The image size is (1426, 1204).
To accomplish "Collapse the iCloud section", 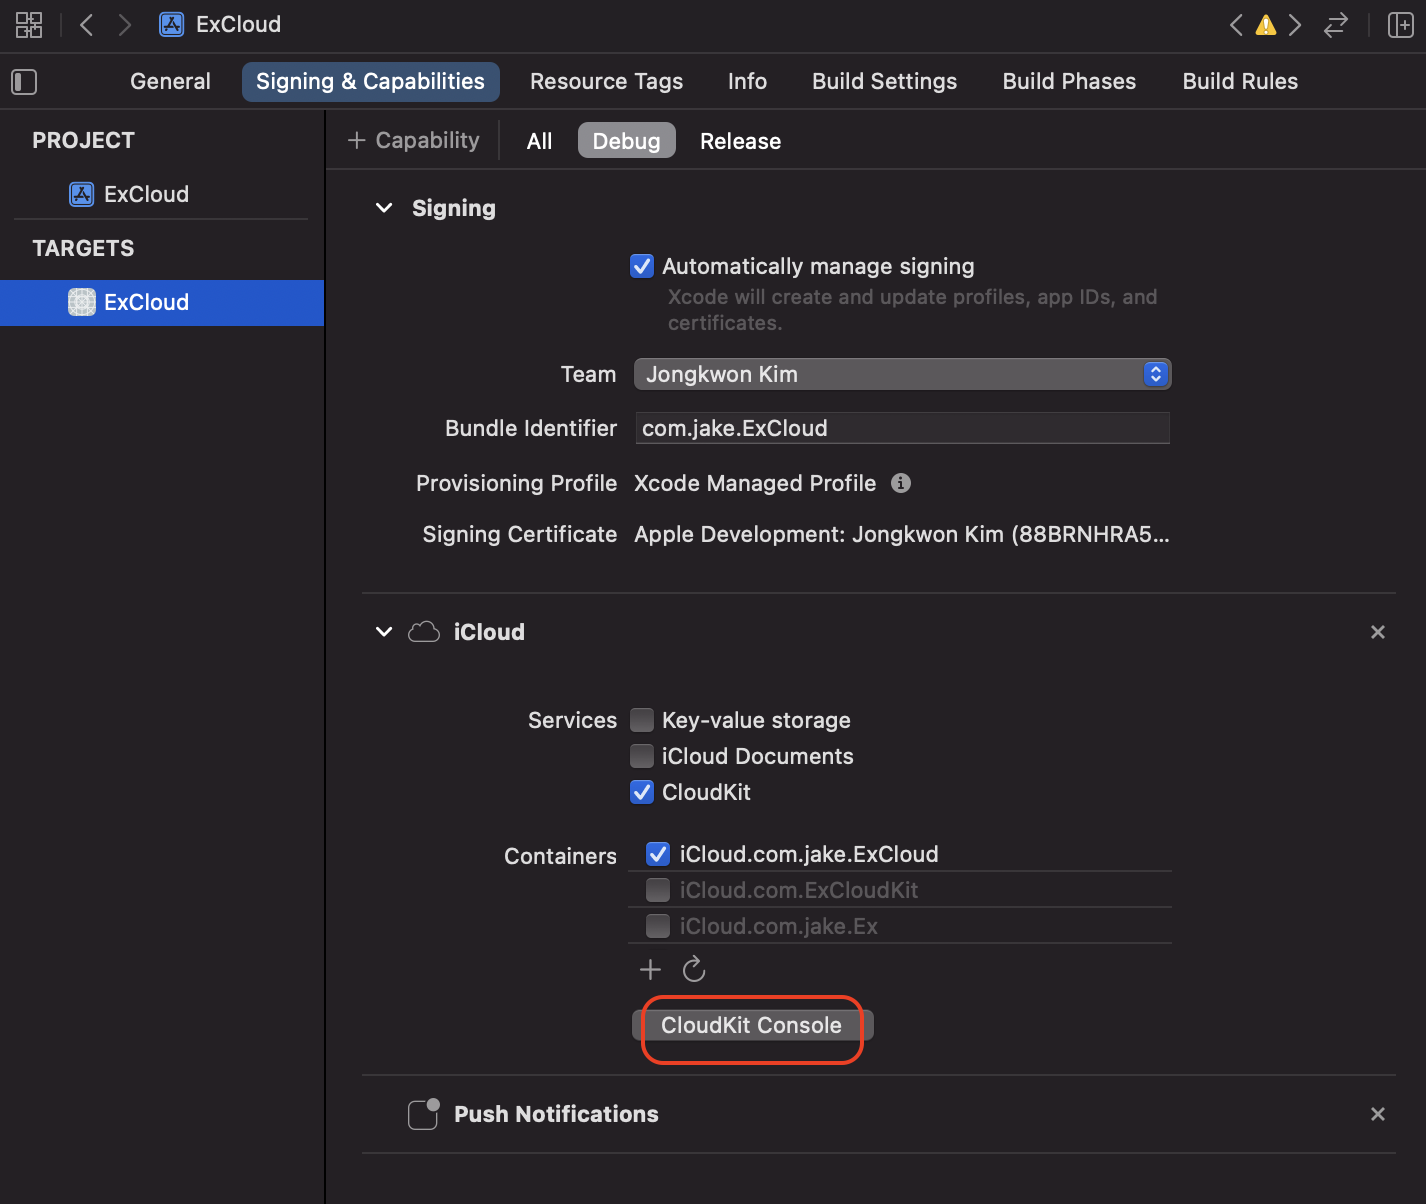I will [384, 632].
